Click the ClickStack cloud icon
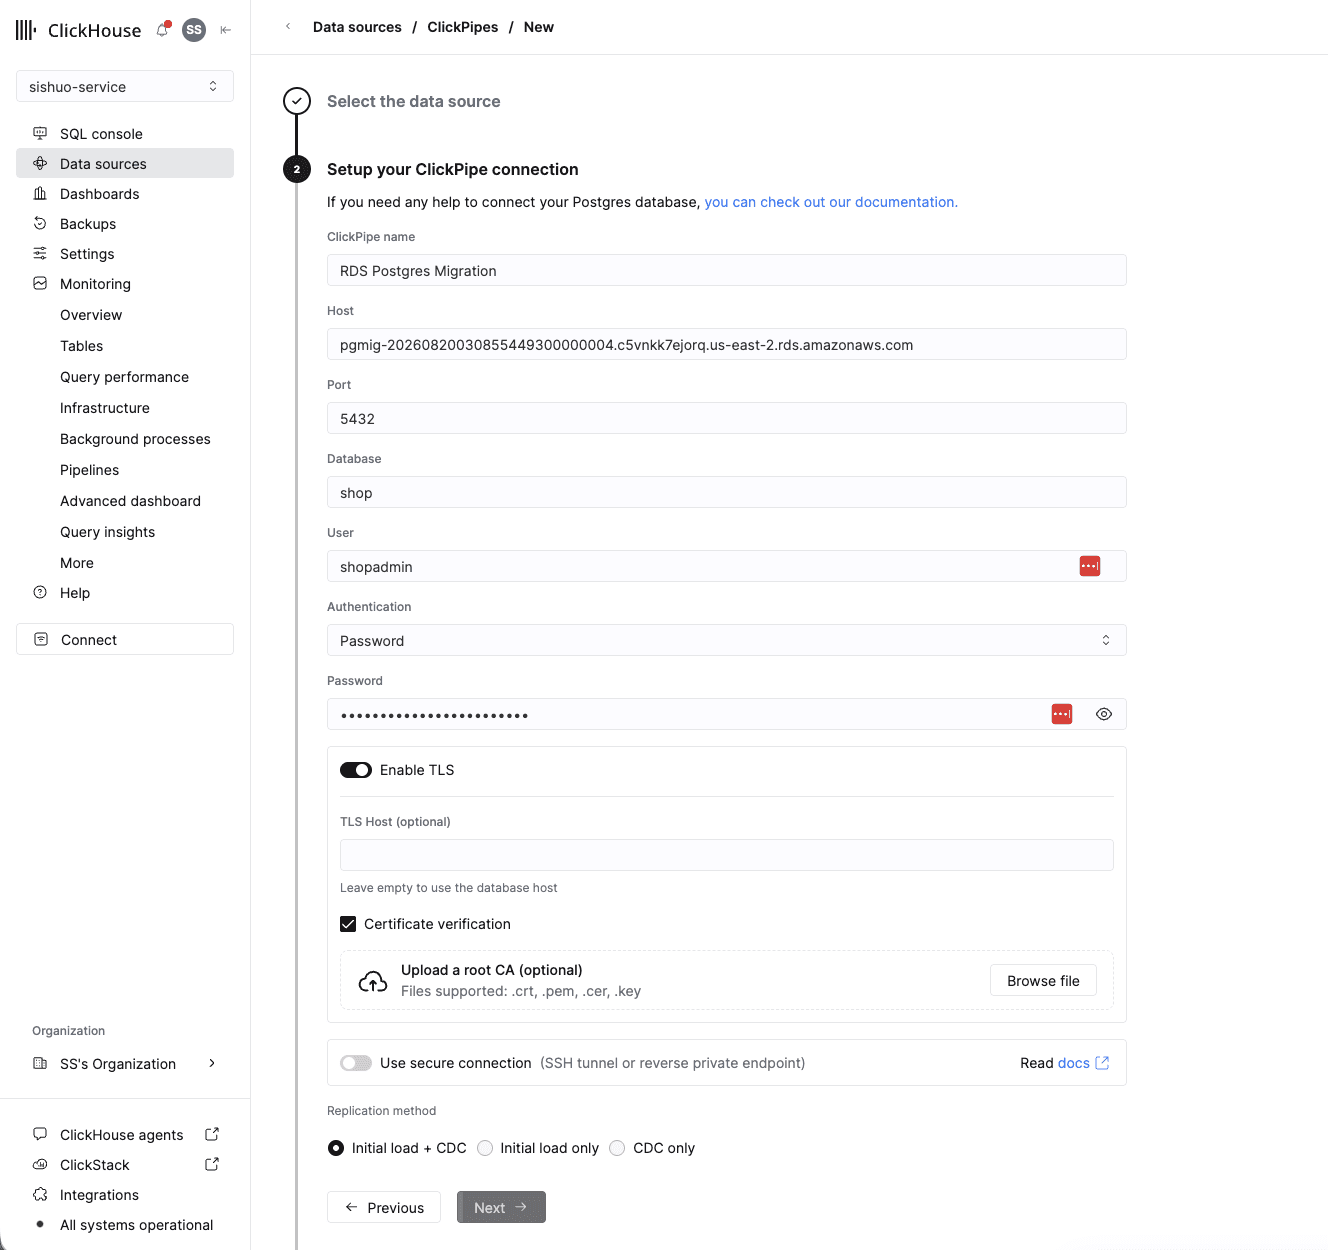 point(40,1164)
